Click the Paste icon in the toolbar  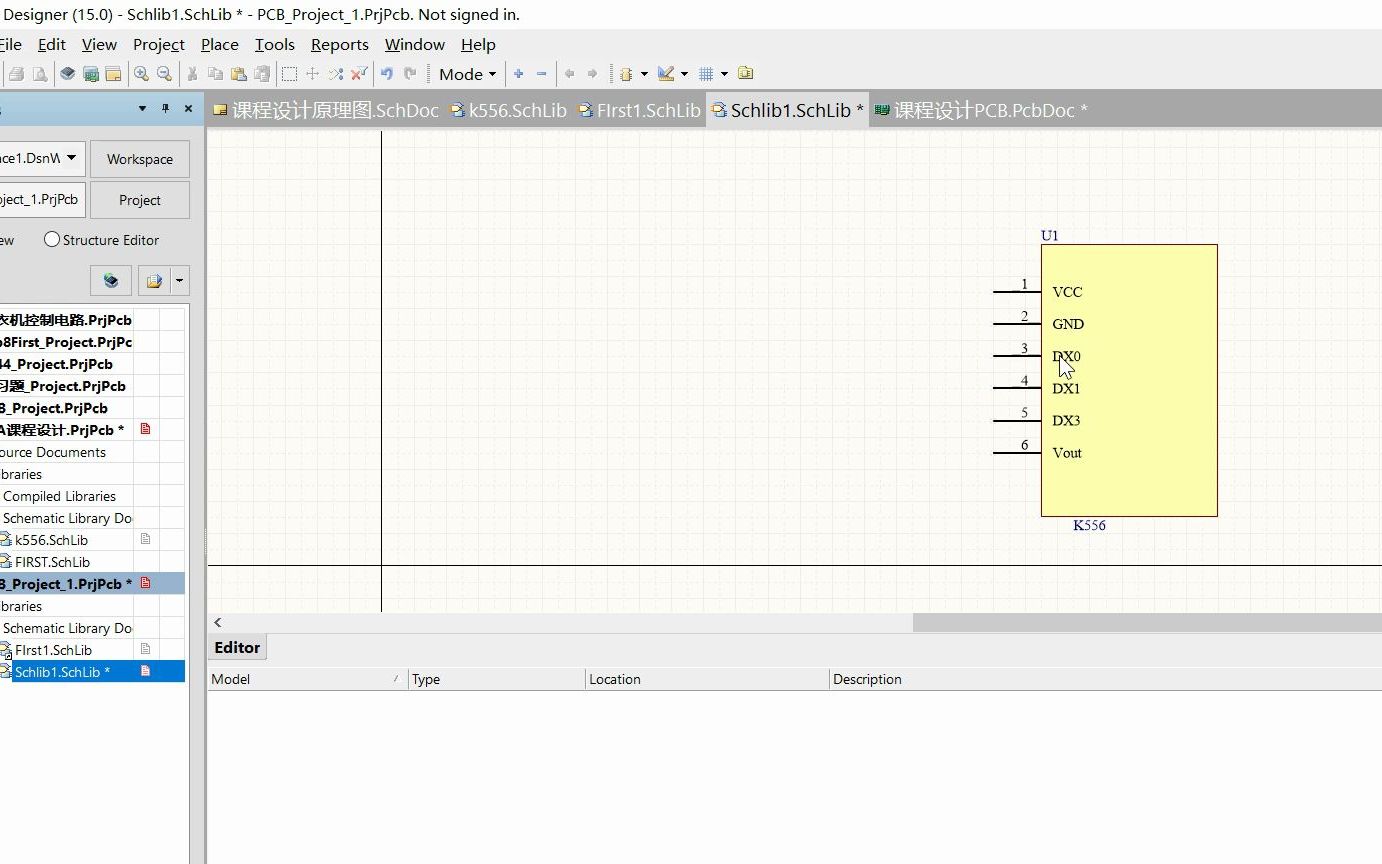[x=239, y=73]
